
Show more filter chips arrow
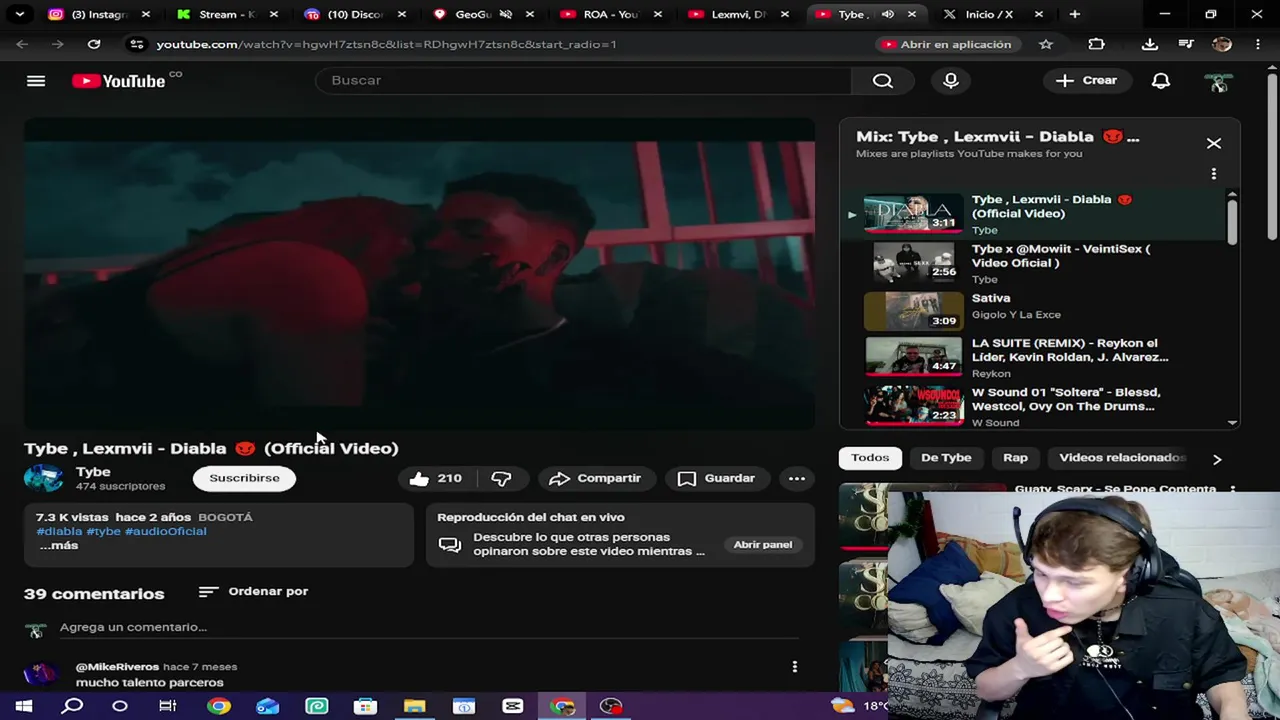[1217, 459]
